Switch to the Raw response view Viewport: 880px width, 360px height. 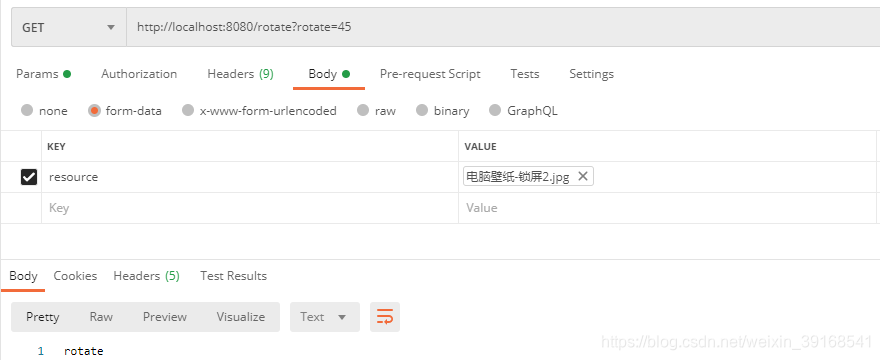coord(101,317)
